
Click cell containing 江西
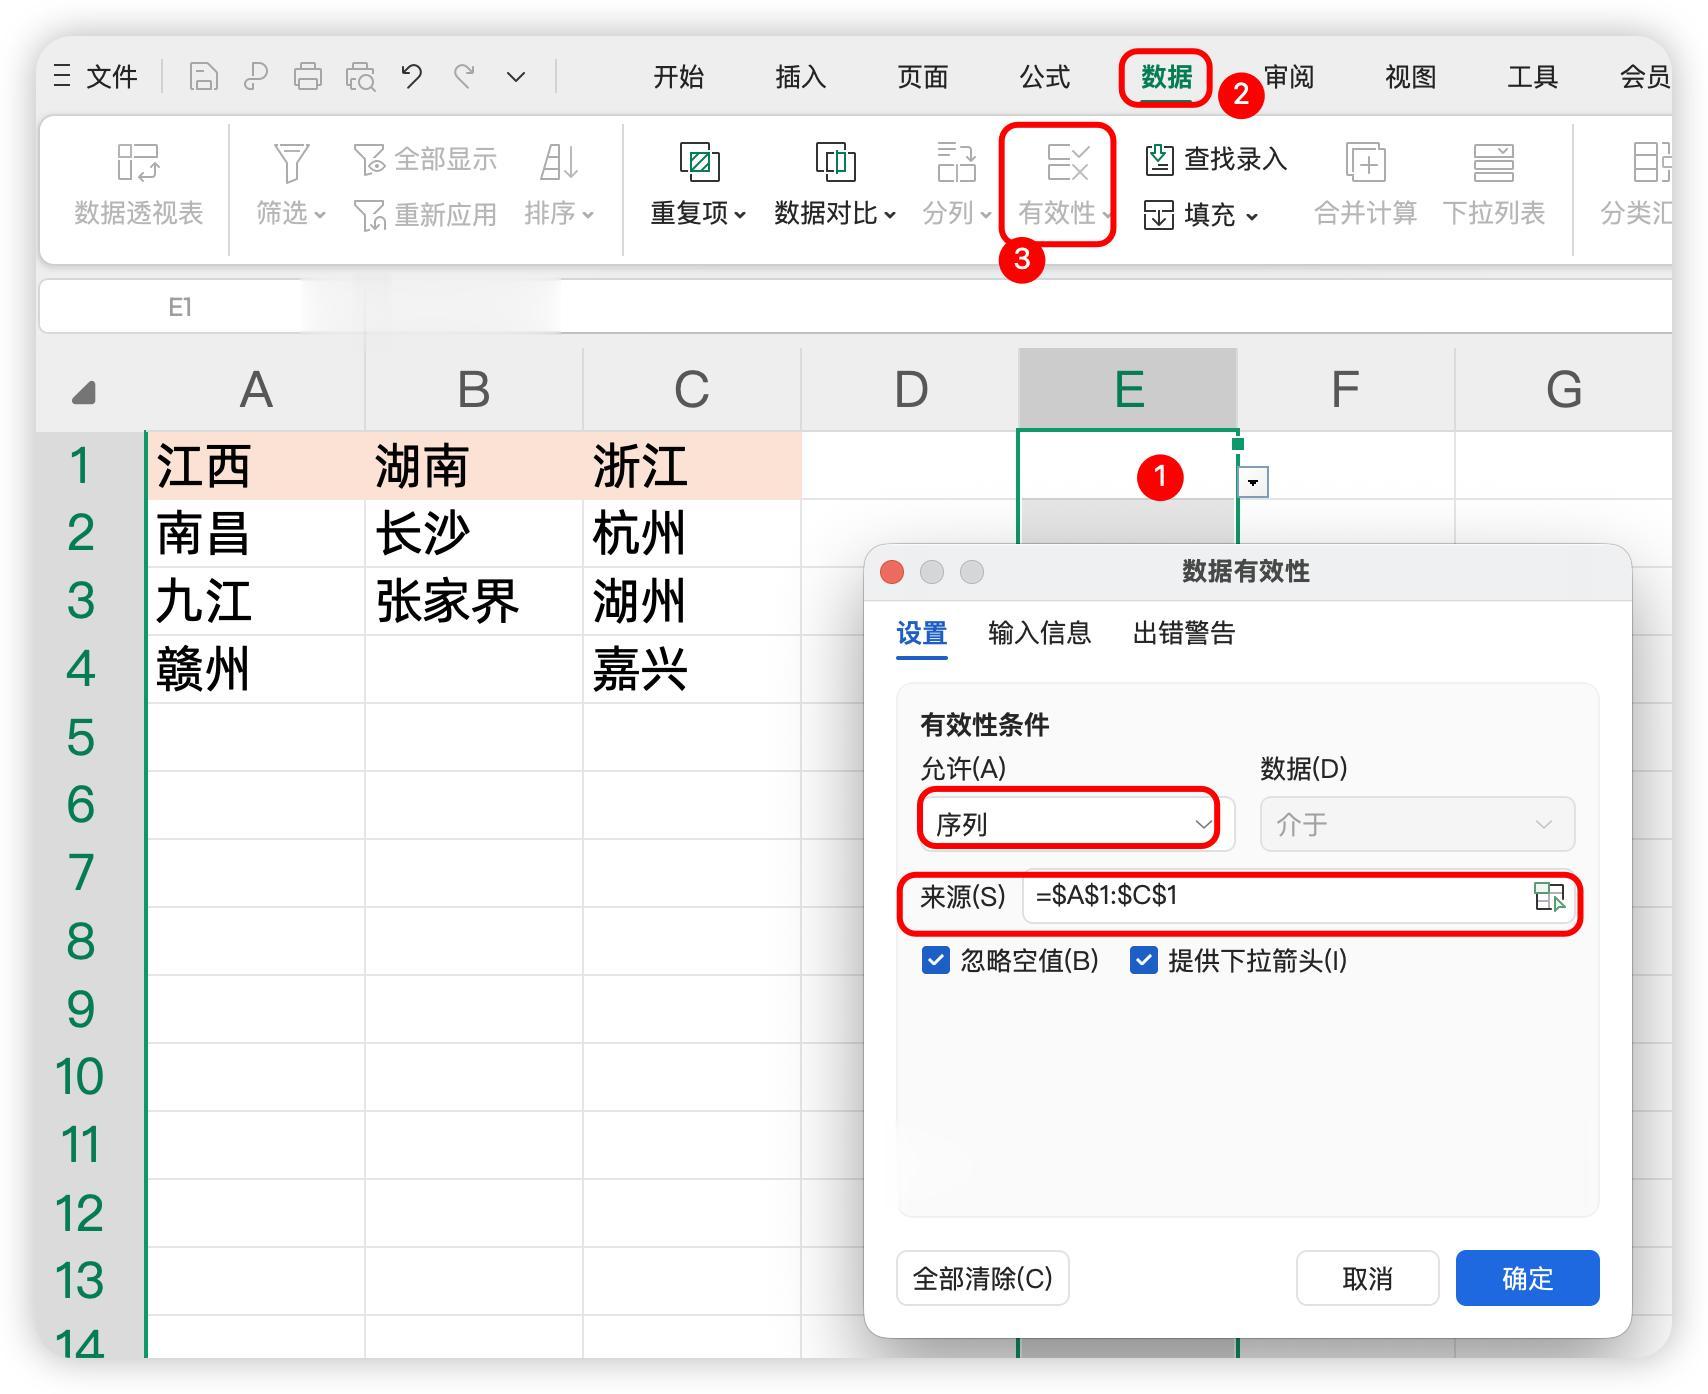(x=256, y=466)
